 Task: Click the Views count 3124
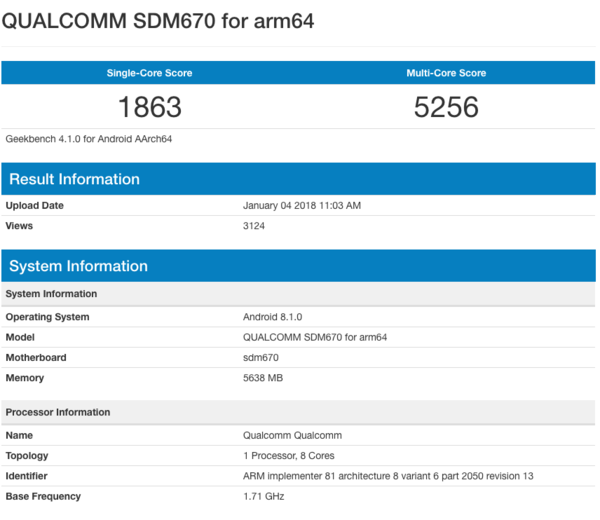[x=254, y=226]
